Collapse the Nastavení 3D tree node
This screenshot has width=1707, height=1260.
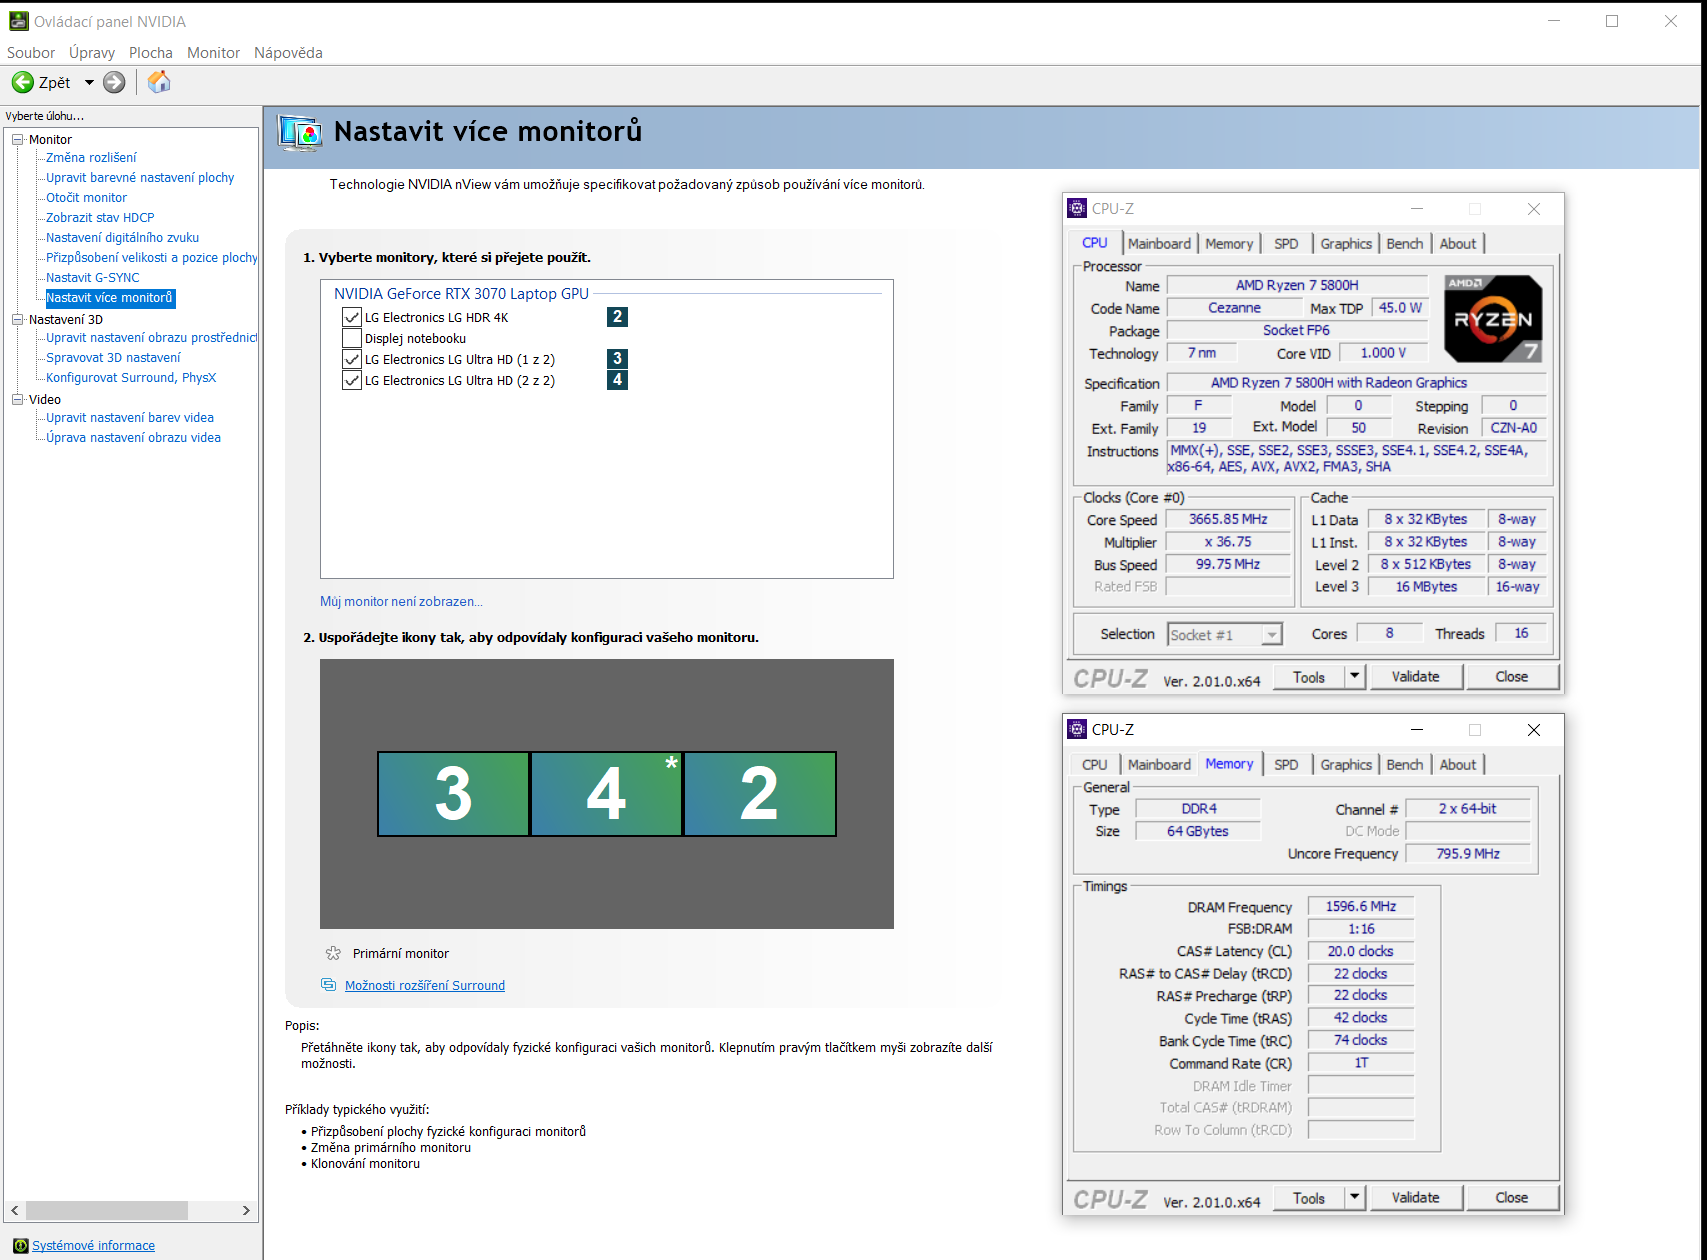pyautogui.click(x=17, y=319)
